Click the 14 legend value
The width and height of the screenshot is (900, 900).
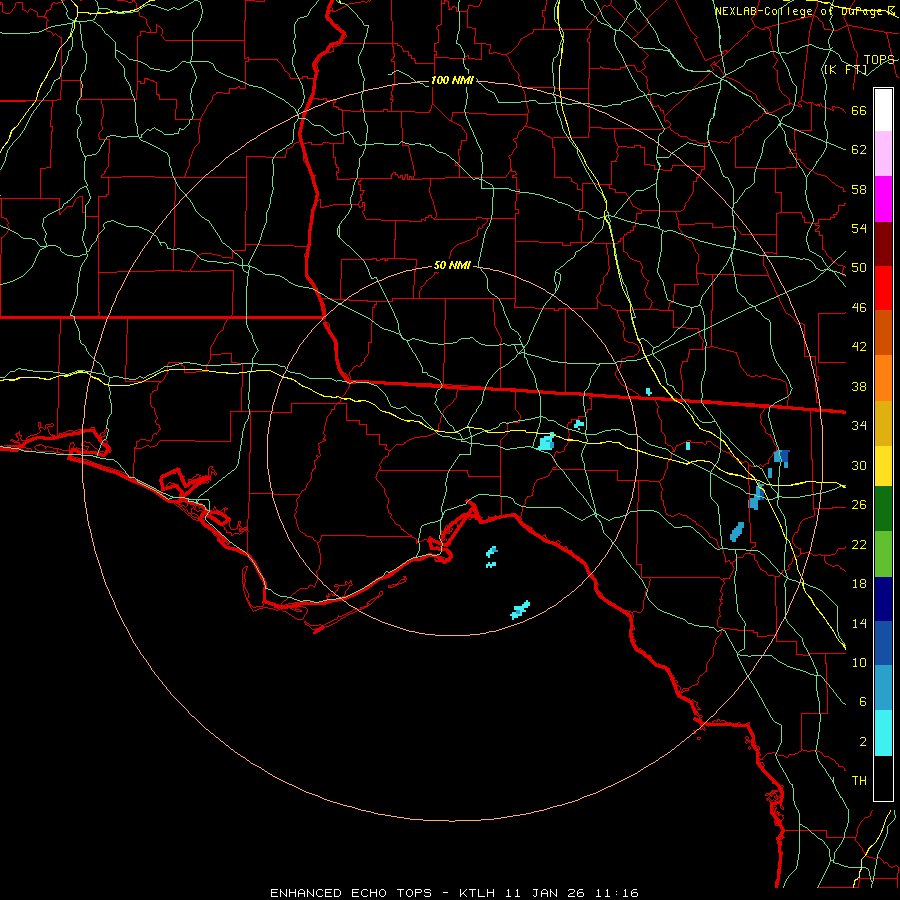tap(859, 623)
